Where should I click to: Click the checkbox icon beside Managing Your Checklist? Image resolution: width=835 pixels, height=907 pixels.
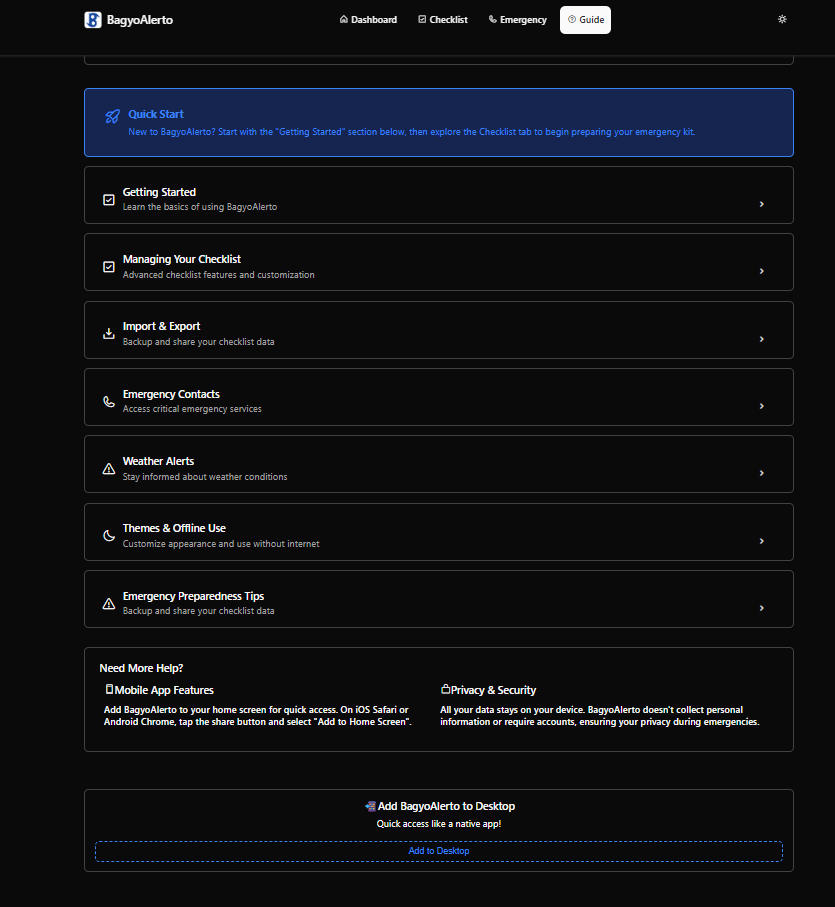pos(109,267)
